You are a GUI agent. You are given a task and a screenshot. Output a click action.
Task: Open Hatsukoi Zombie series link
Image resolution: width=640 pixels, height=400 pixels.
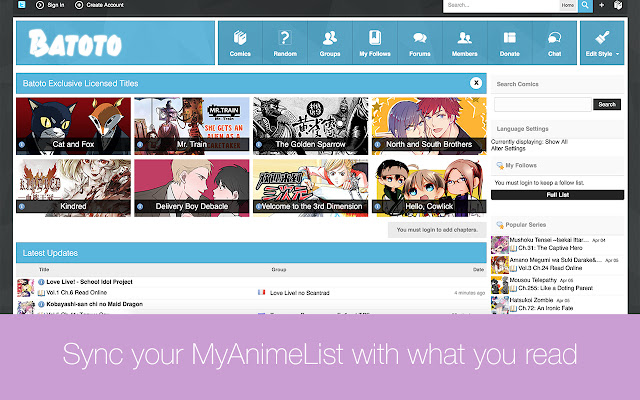click(x=531, y=300)
